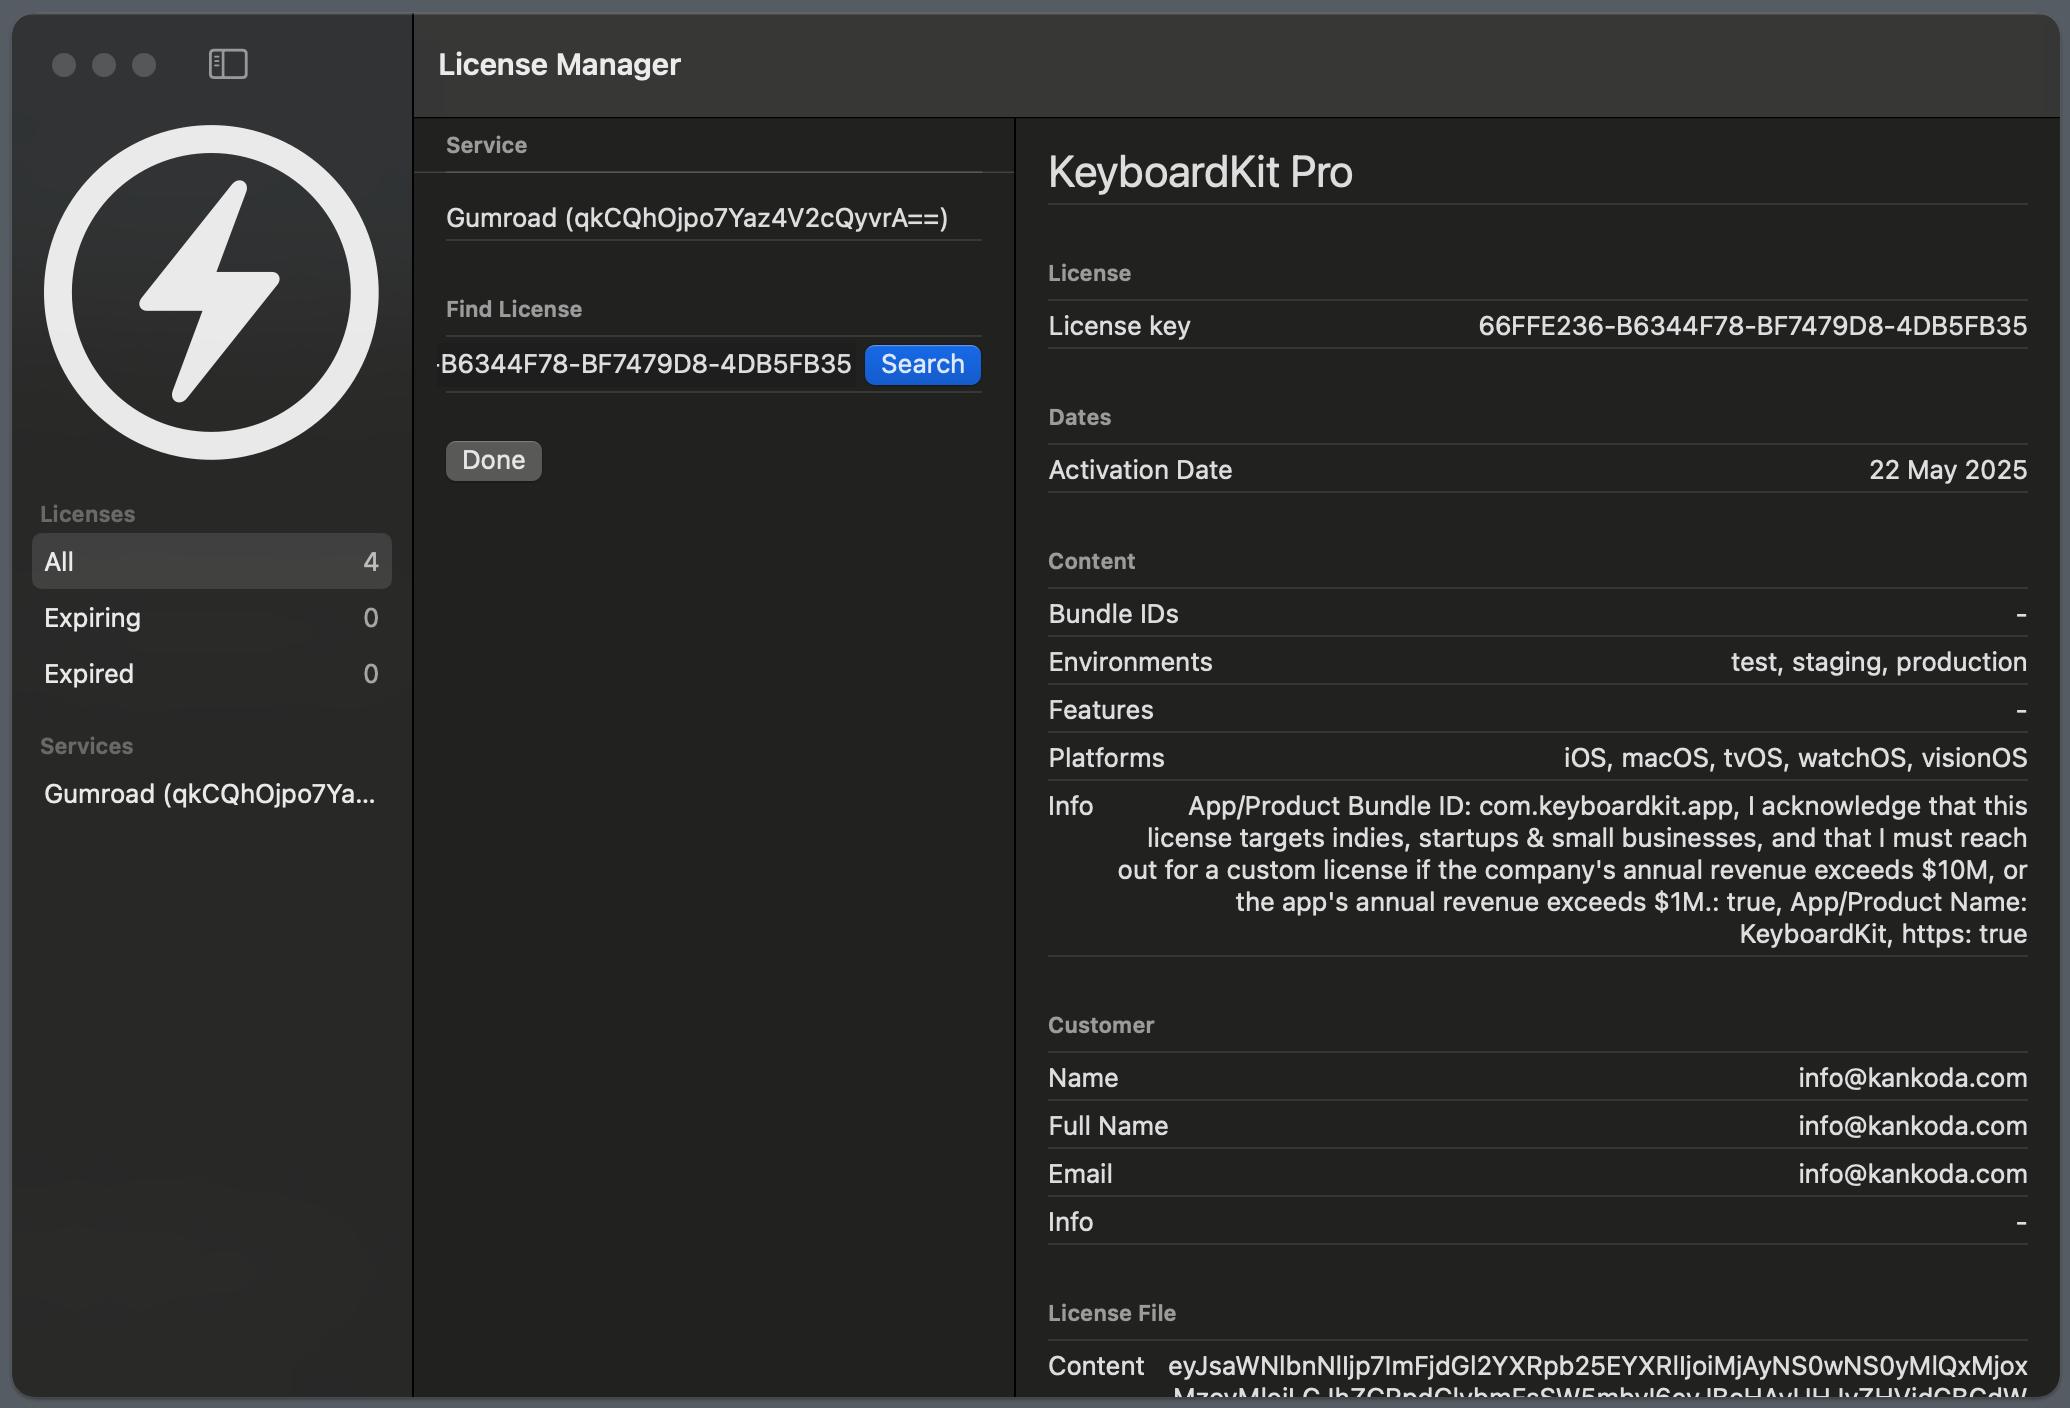Click the license key value 66FFE236-B6344F78
The width and height of the screenshot is (2070, 1408).
(x=1752, y=326)
